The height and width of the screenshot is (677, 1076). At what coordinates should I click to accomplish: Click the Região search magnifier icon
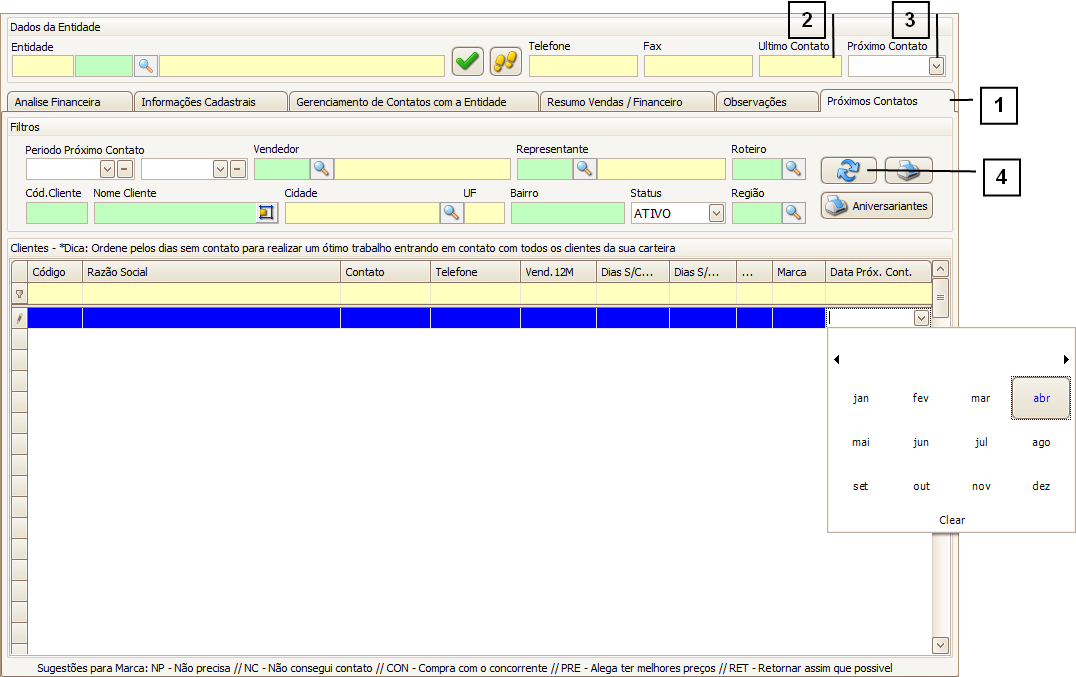point(794,212)
